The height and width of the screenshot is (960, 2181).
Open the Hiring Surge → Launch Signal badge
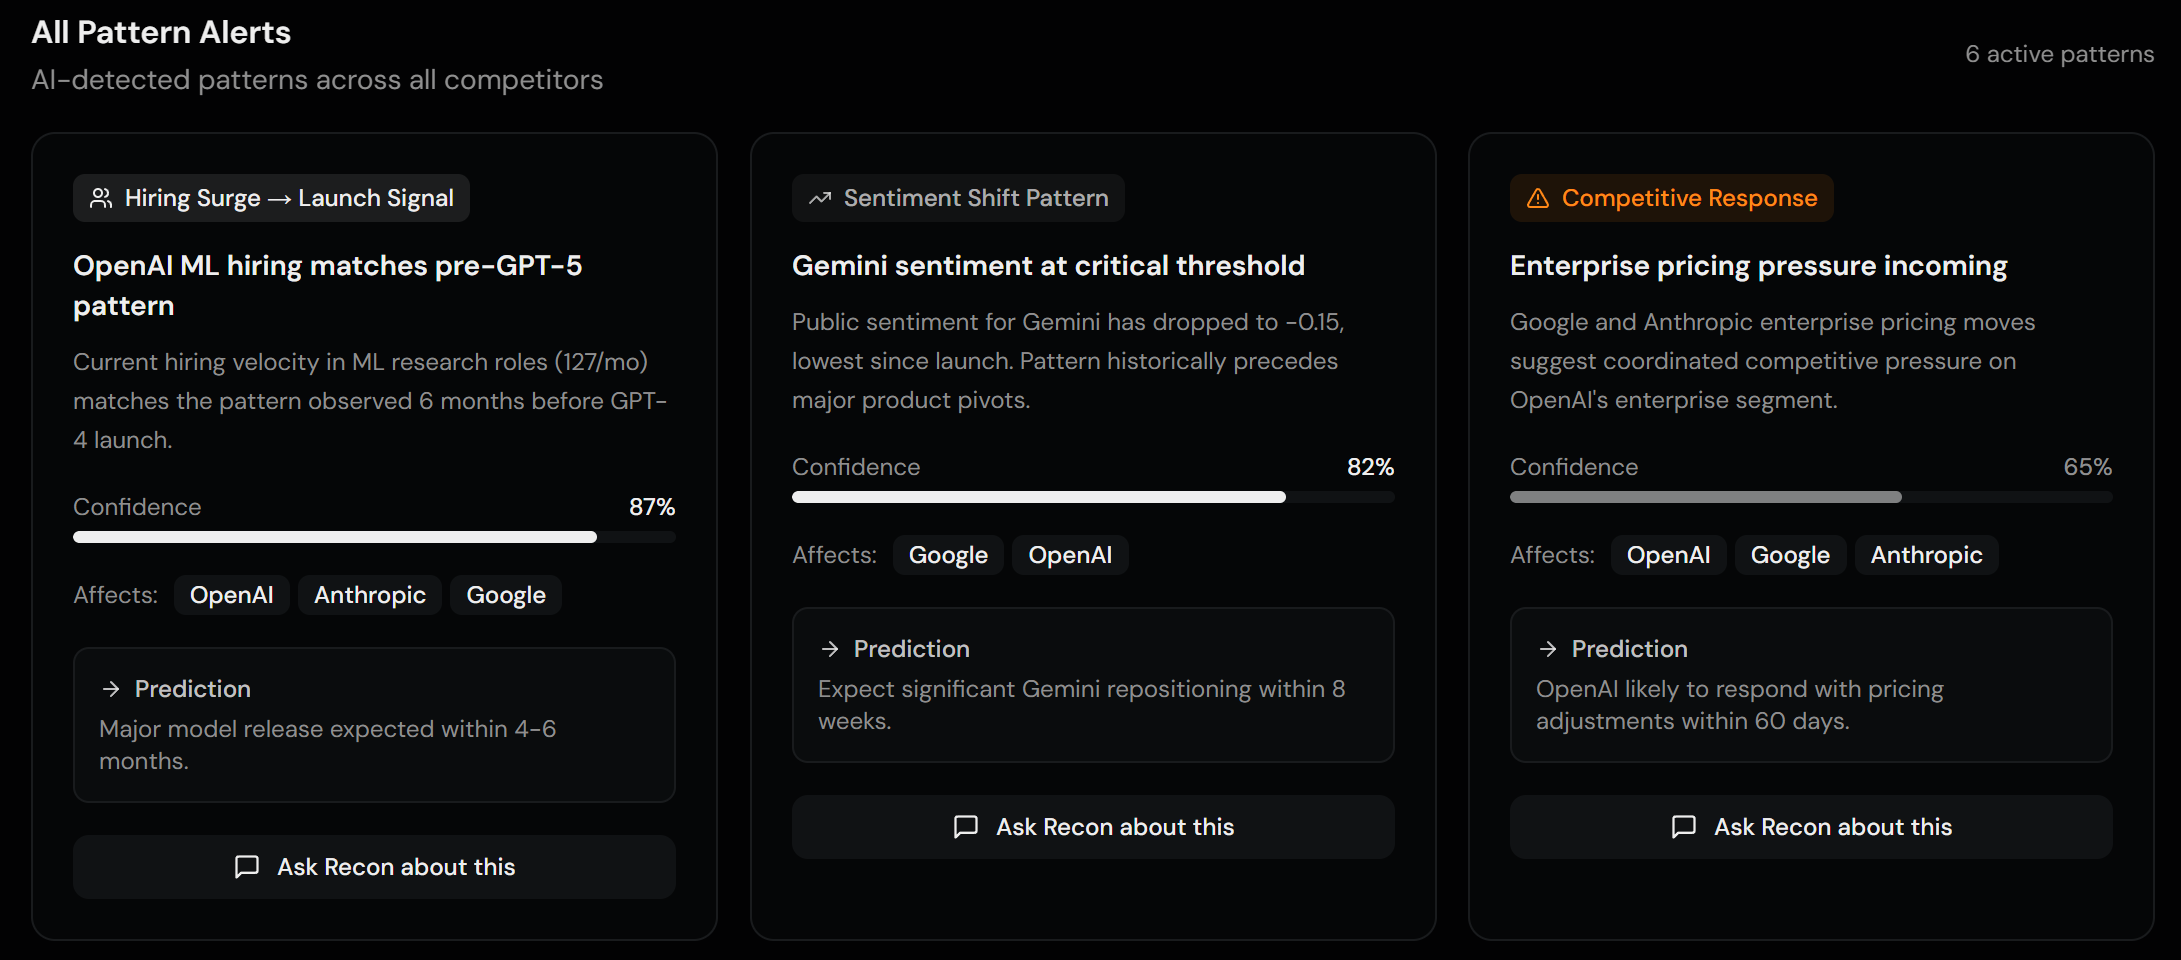pos(271,198)
